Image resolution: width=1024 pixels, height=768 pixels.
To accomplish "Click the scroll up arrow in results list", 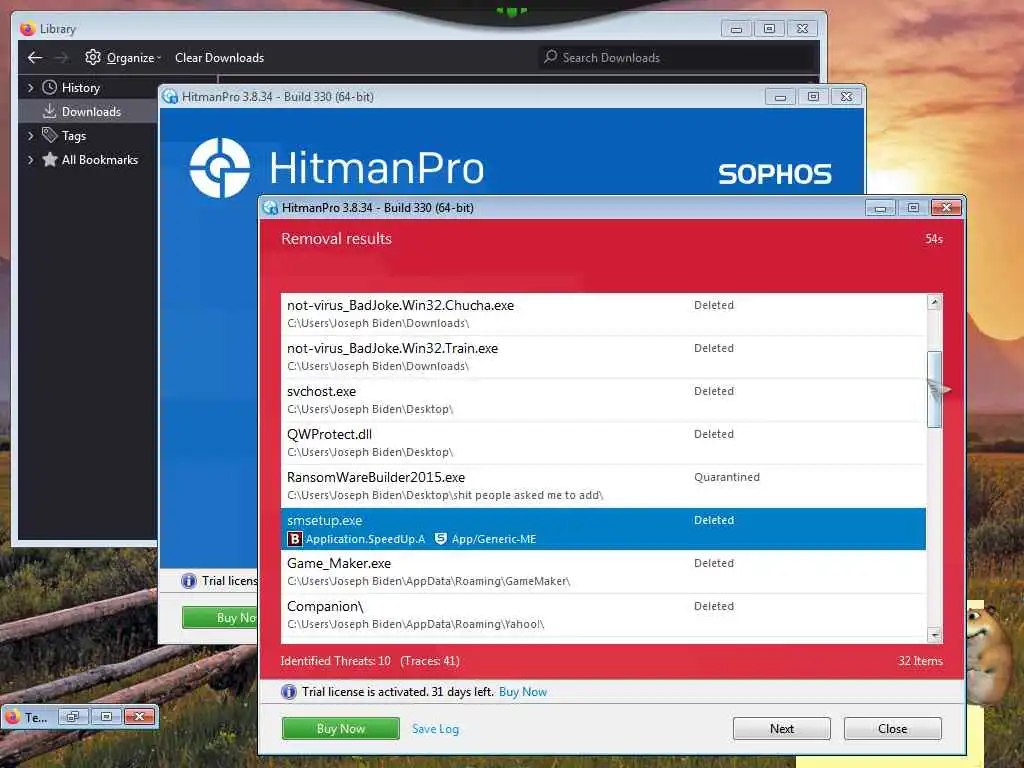I will click(934, 302).
